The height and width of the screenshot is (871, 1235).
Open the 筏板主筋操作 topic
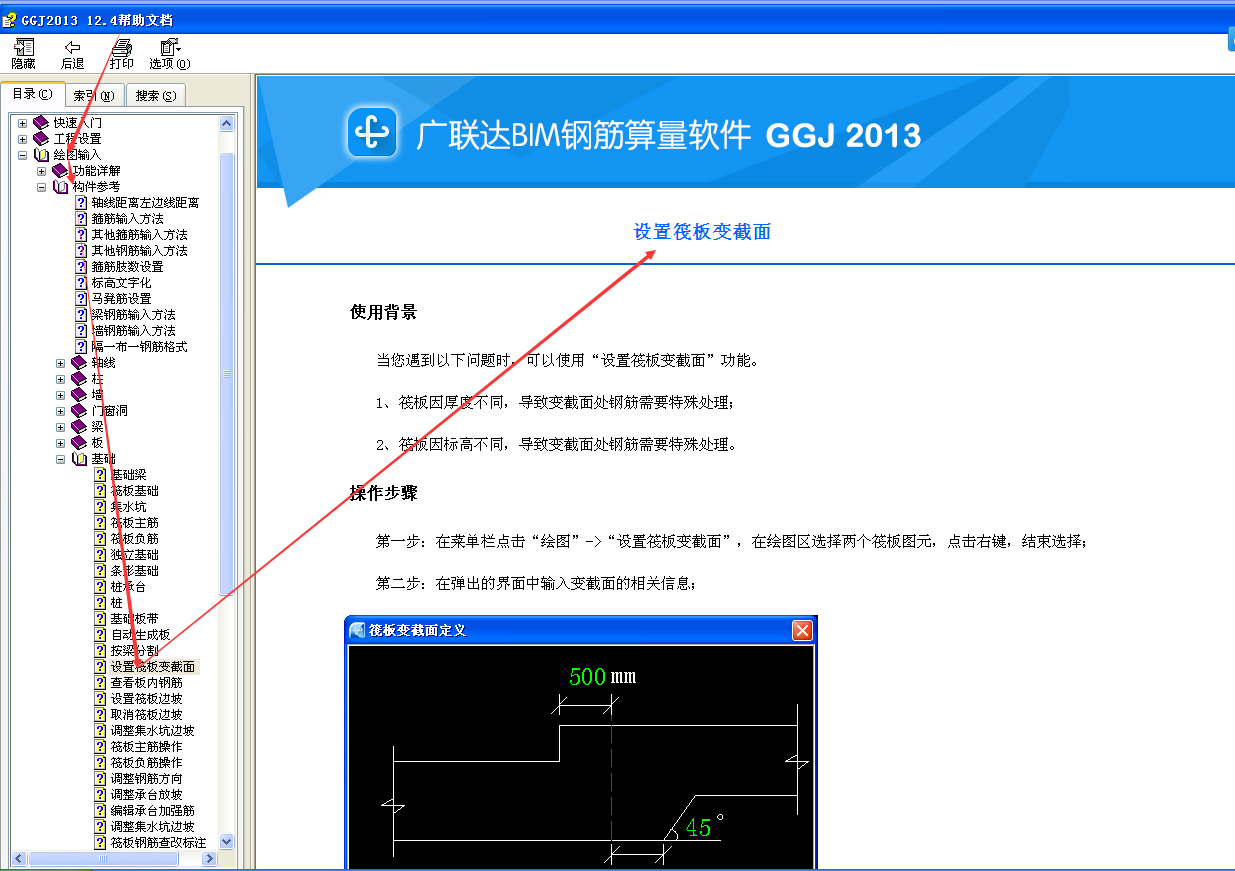(146, 747)
